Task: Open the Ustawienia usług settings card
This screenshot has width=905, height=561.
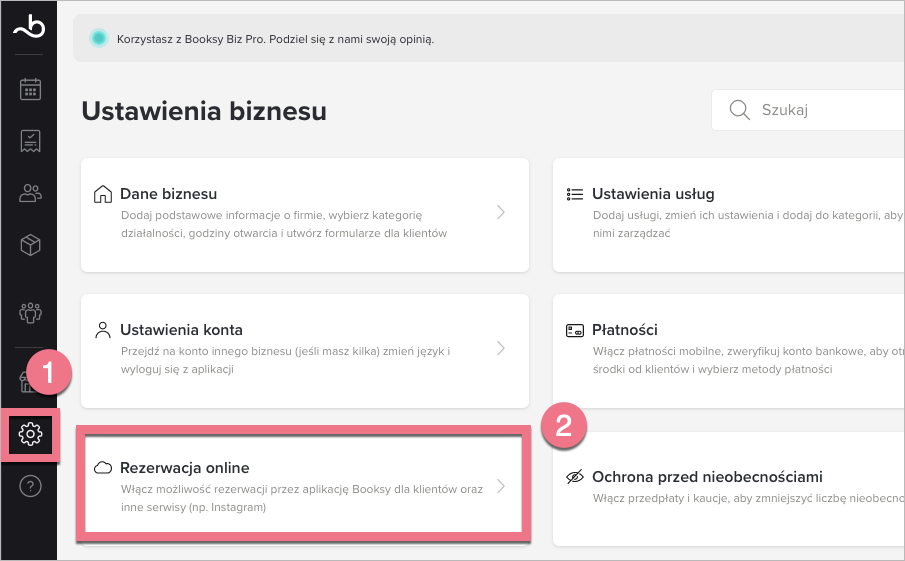Action: [x=730, y=213]
